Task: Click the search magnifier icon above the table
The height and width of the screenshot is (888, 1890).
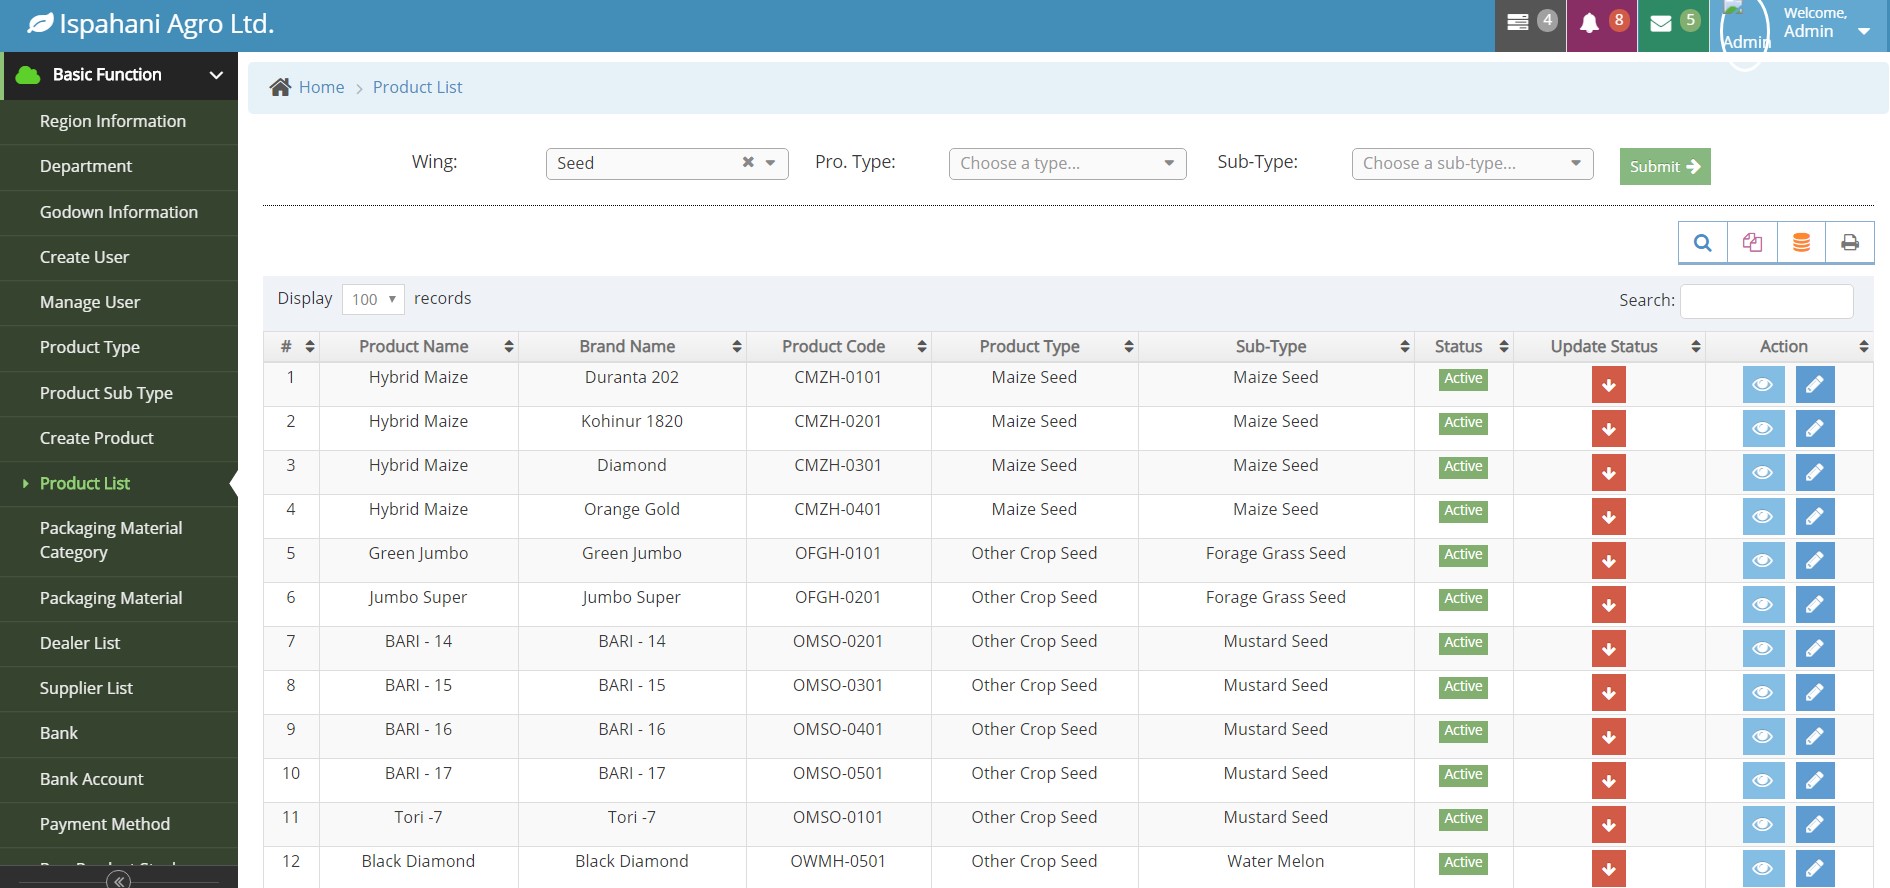Action: (x=1702, y=243)
